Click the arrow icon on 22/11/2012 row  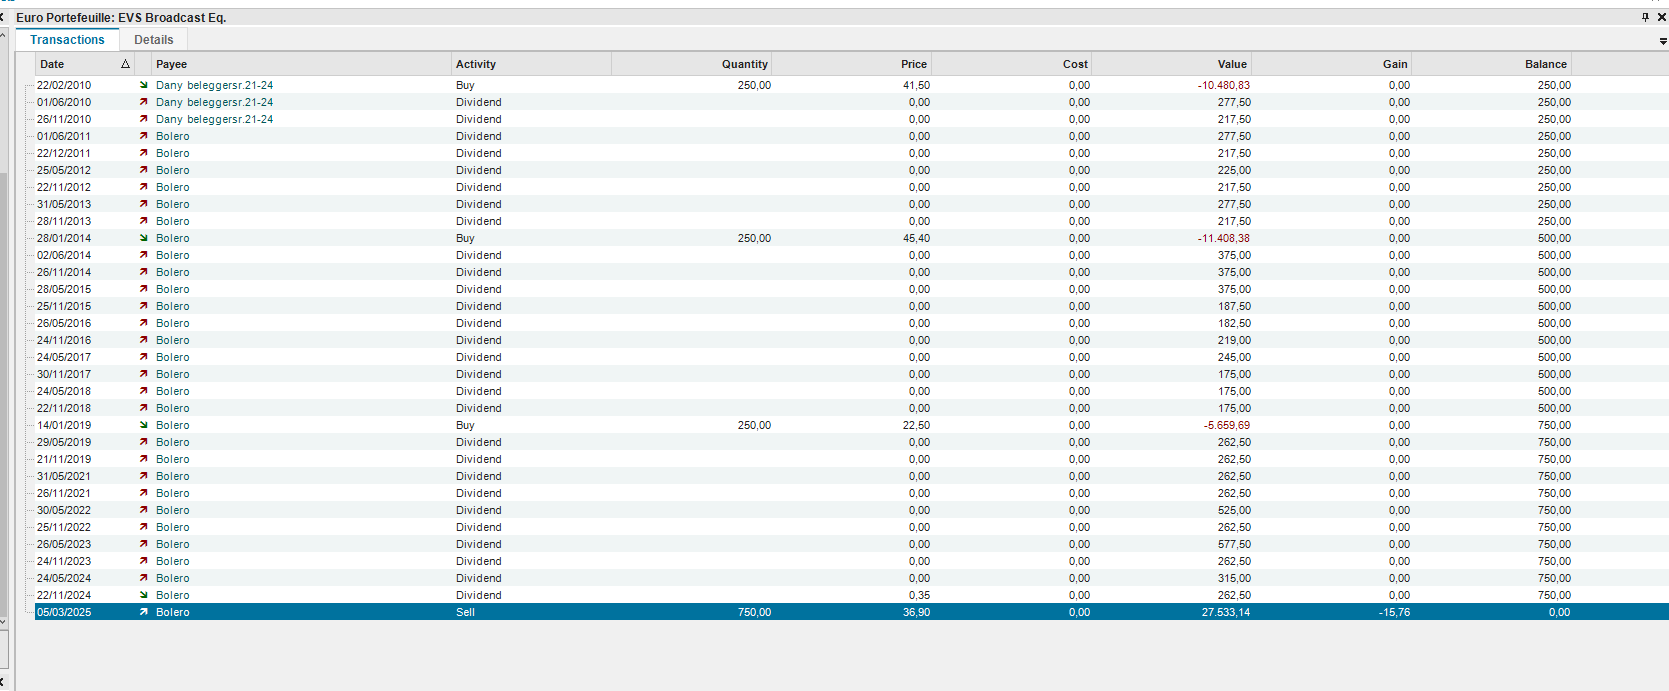[x=144, y=187]
